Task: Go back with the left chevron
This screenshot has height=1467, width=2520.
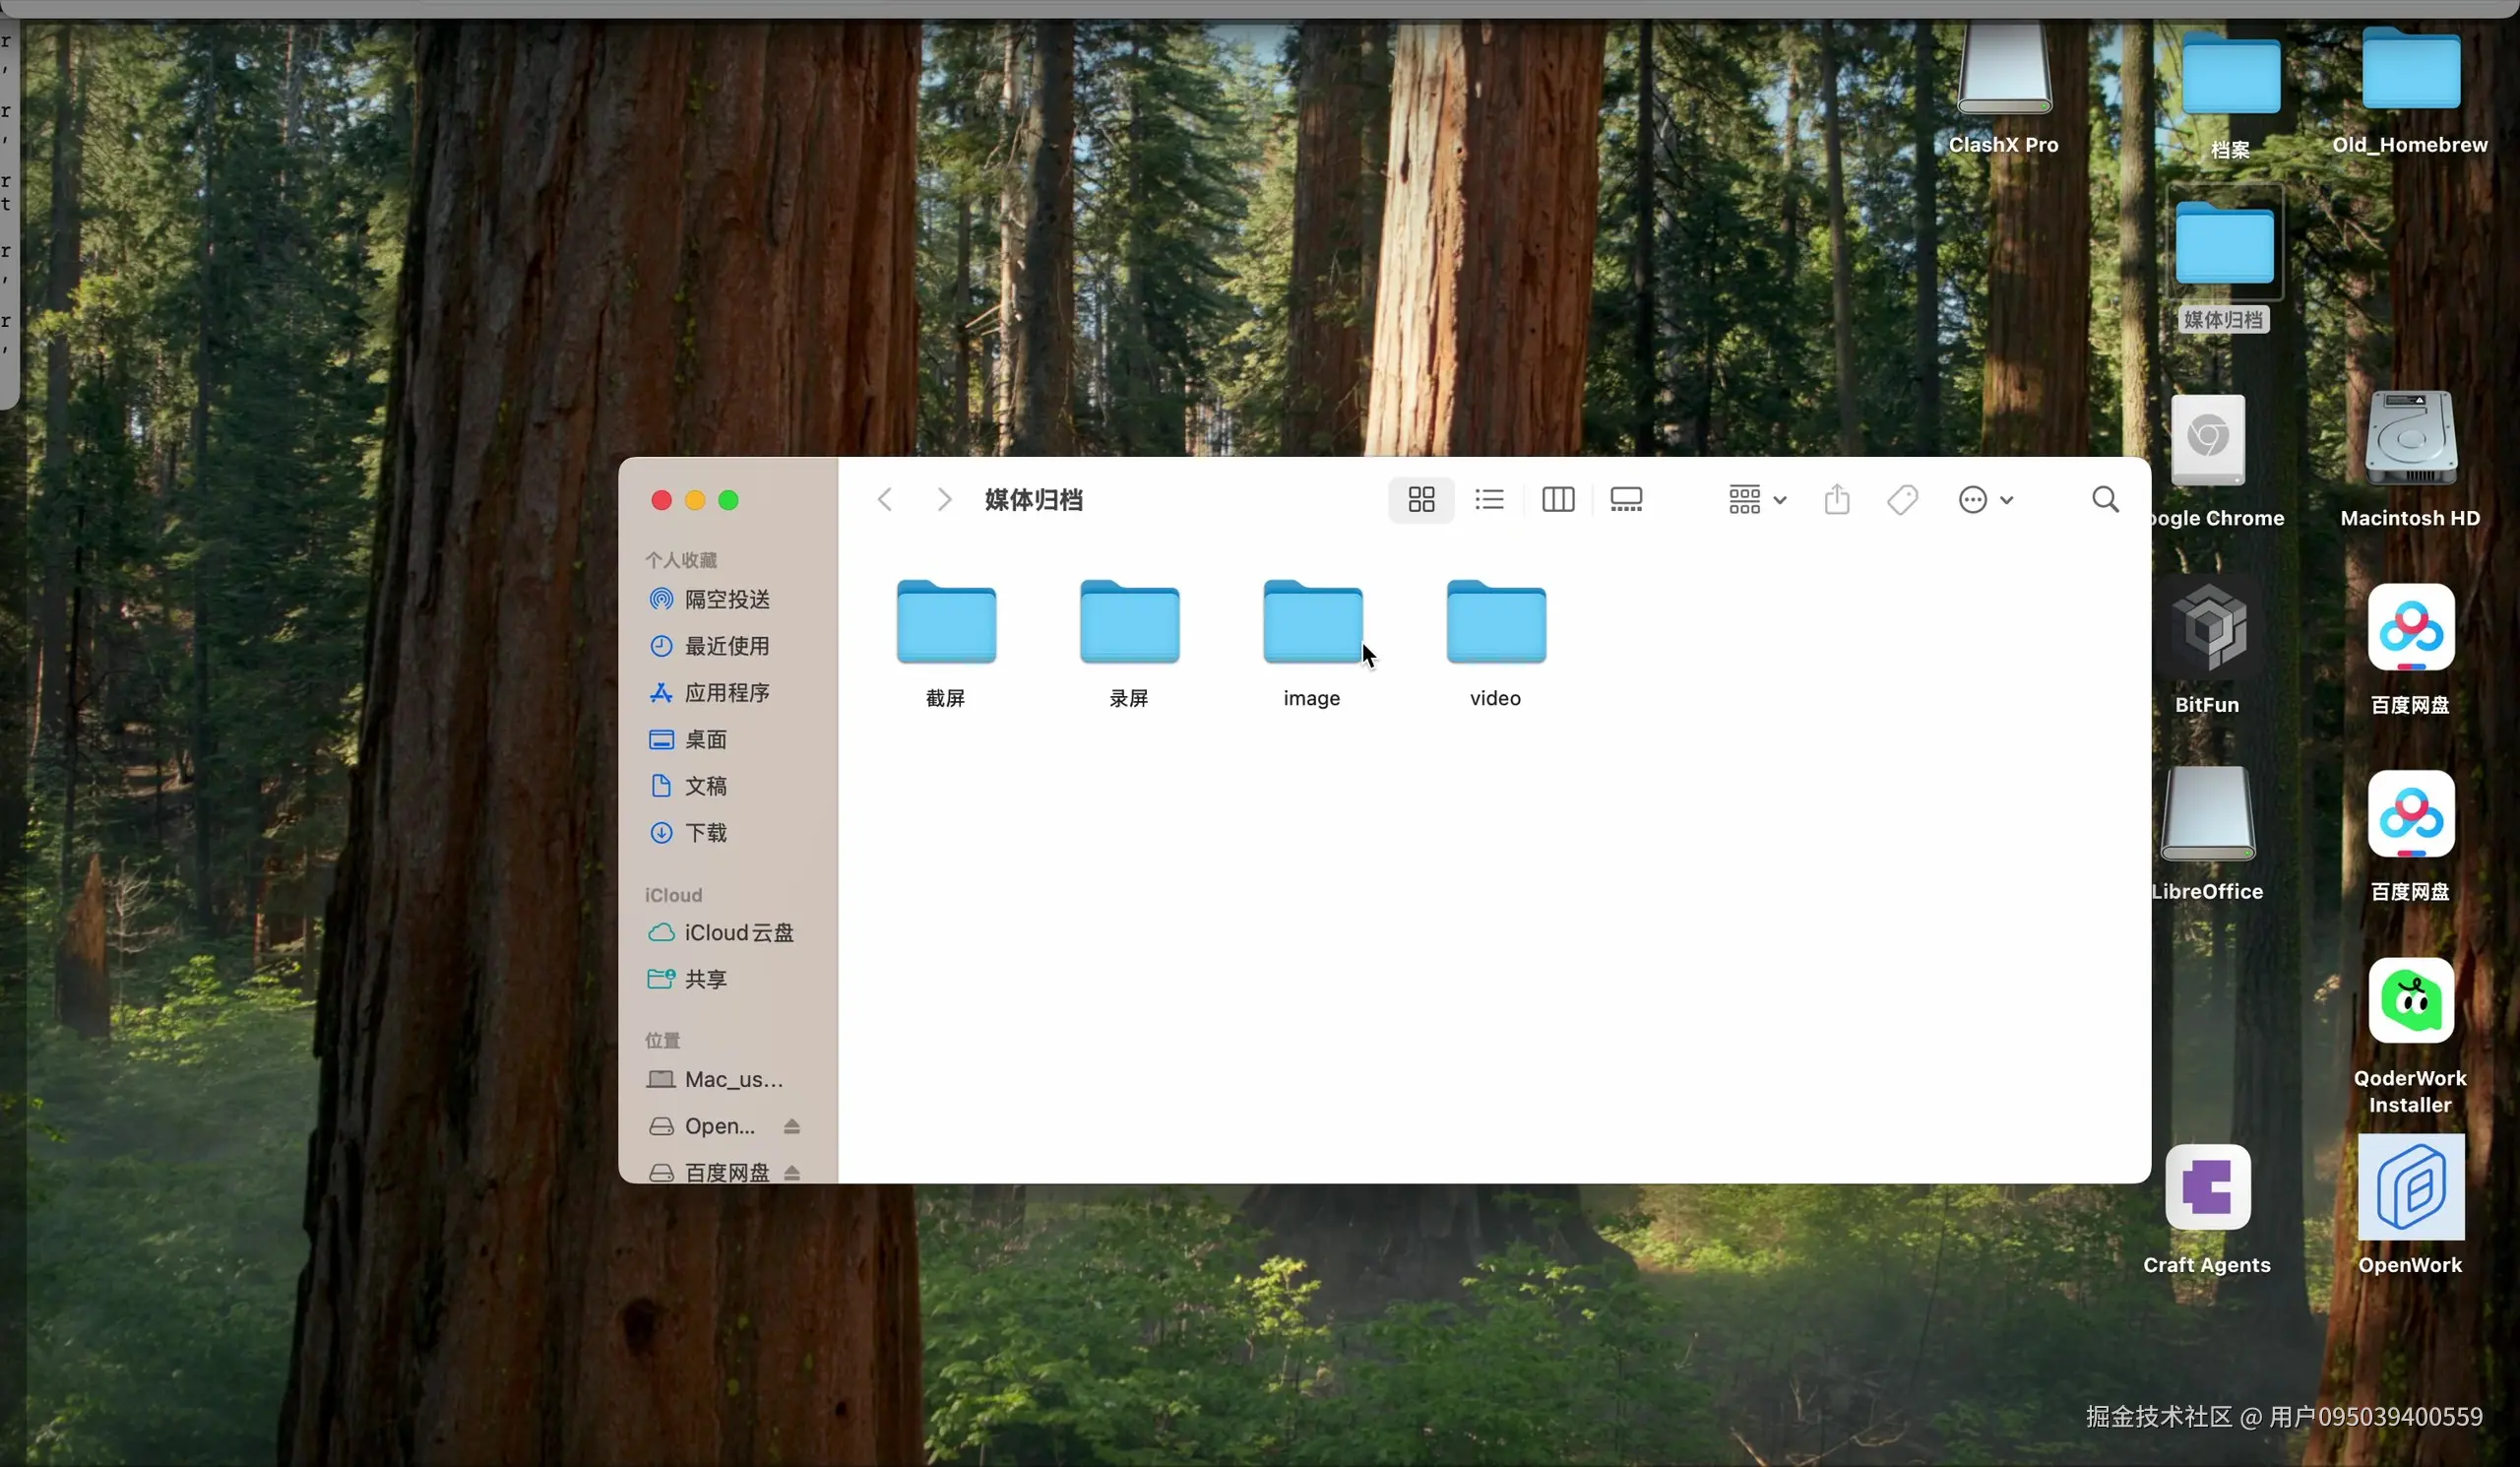Action: (885, 499)
